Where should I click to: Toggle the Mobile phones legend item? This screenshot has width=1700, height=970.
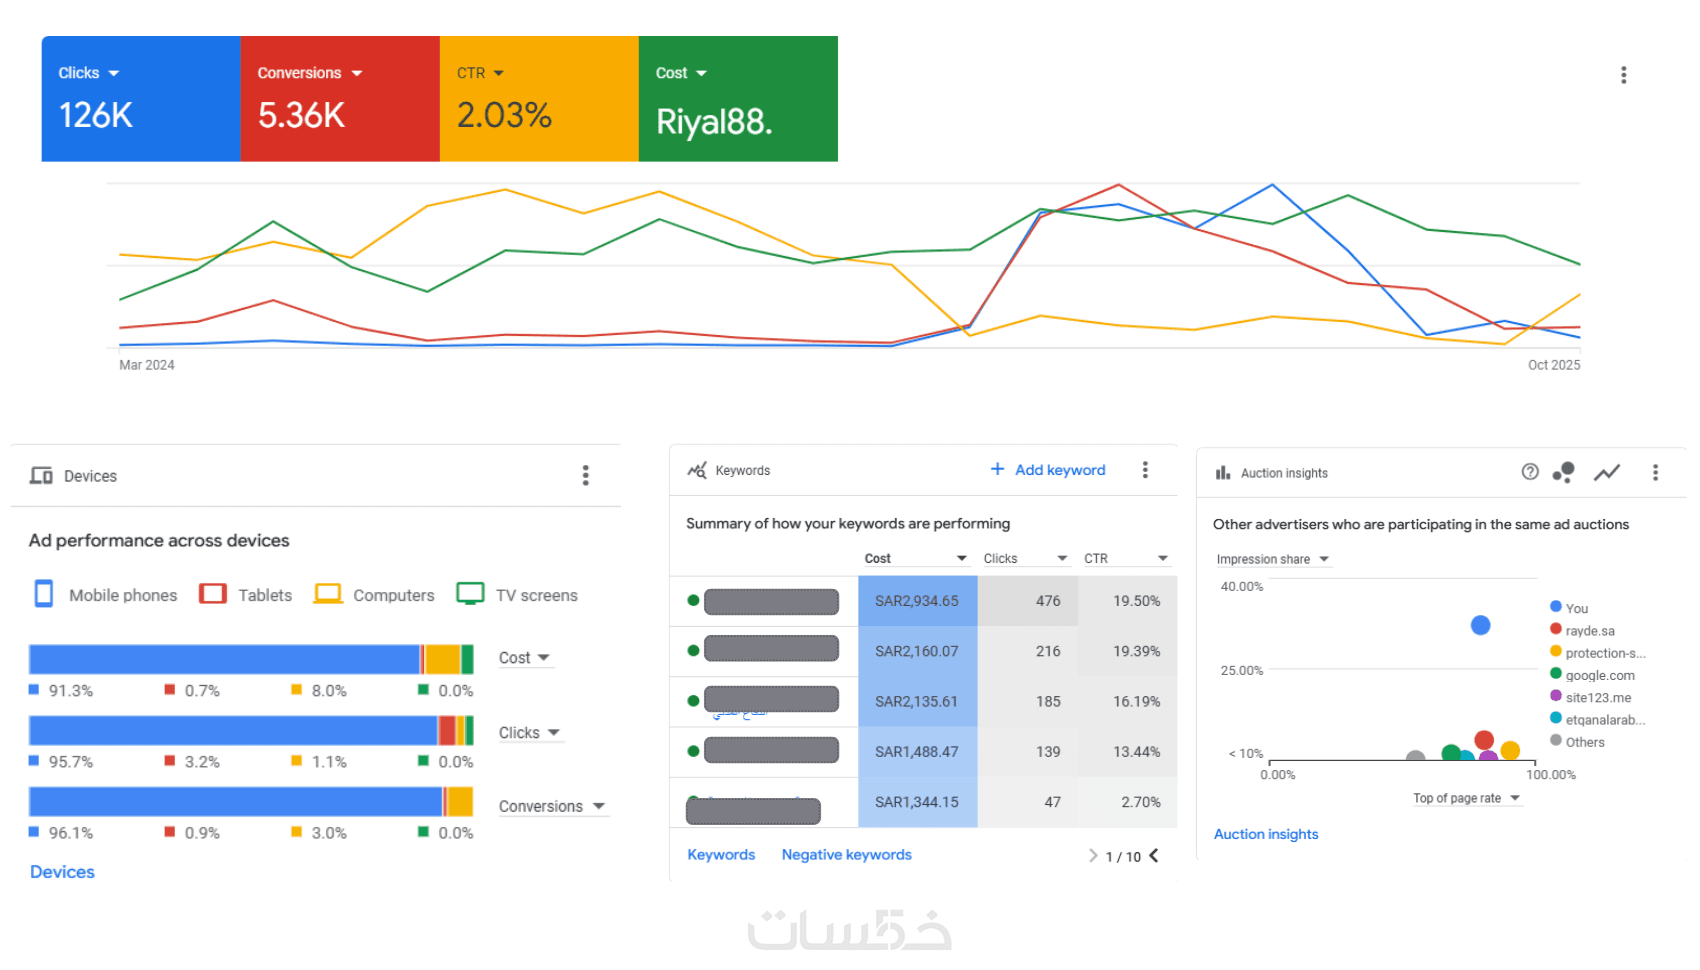pyautogui.click(x=106, y=595)
